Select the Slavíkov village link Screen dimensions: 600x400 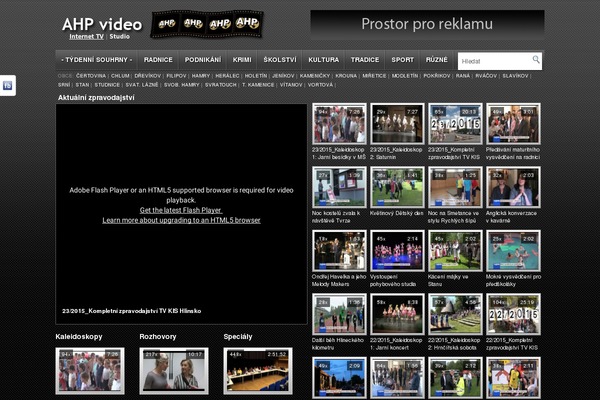pos(515,76)
